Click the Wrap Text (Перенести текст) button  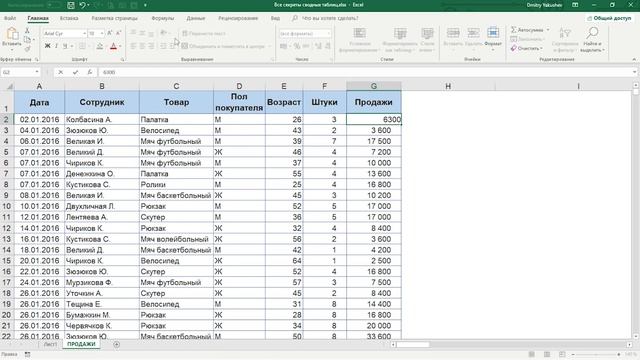tap(203, 33)
